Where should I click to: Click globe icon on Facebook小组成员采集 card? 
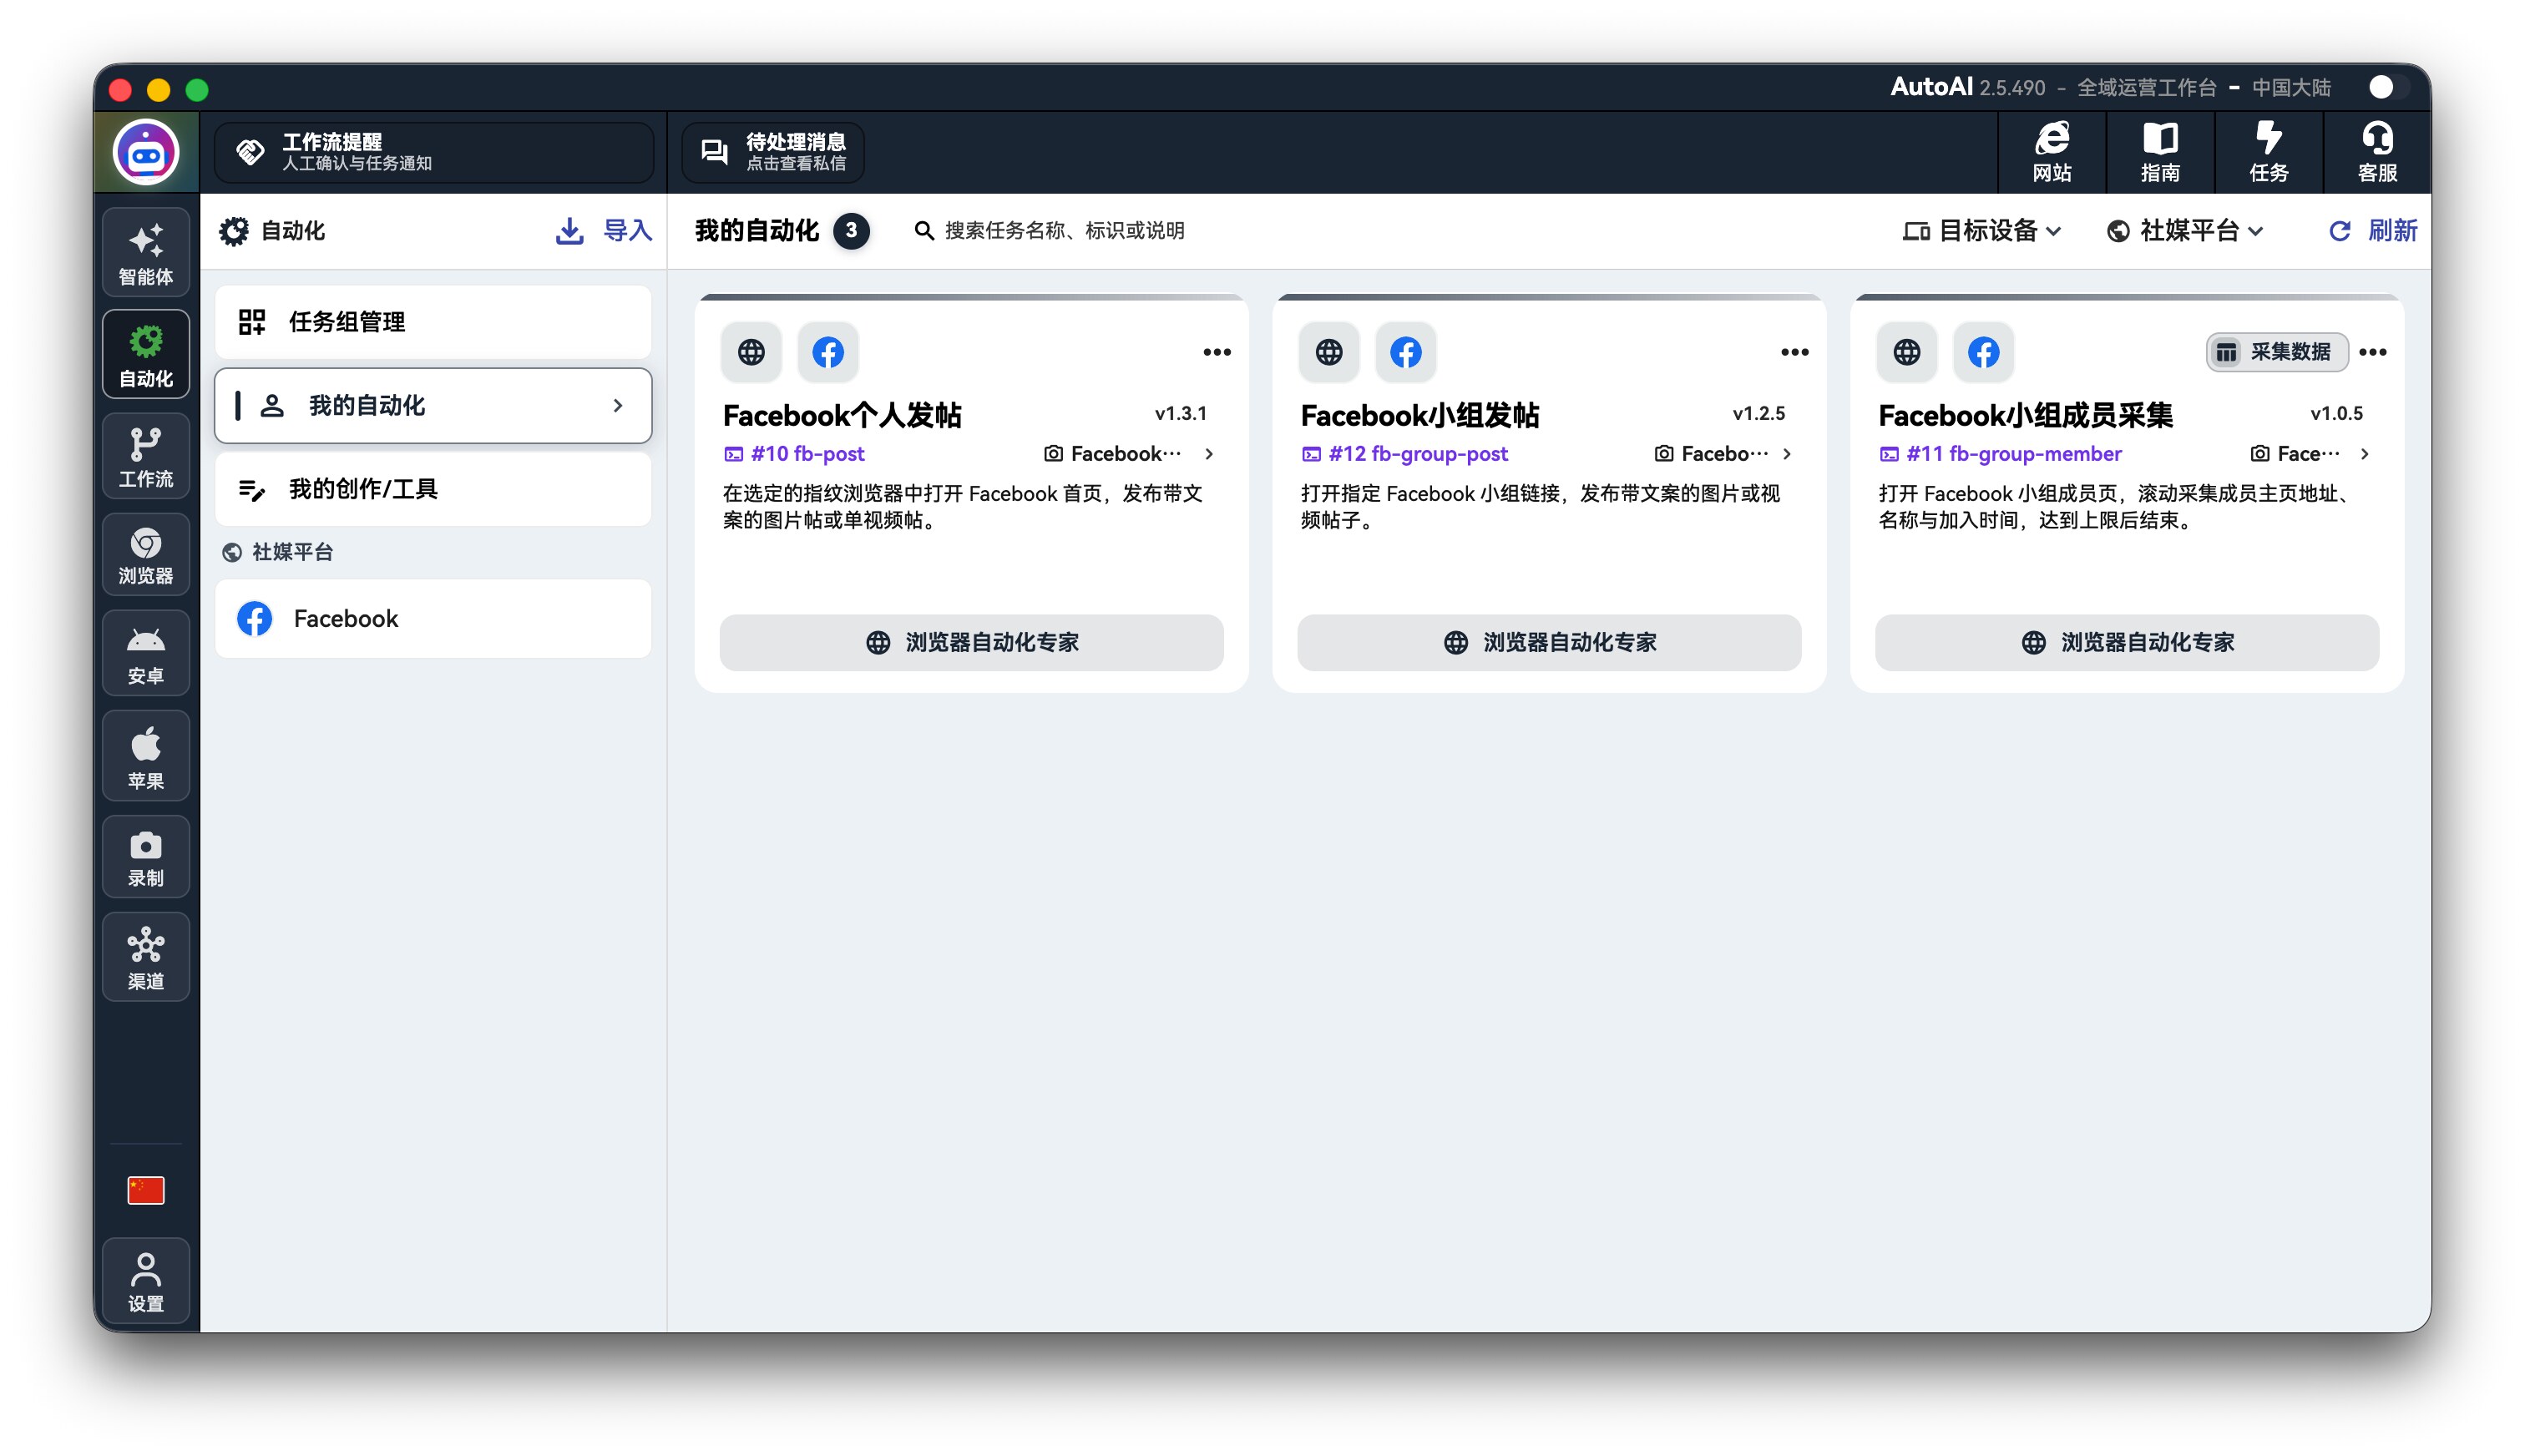click(x=1907, y=352)
